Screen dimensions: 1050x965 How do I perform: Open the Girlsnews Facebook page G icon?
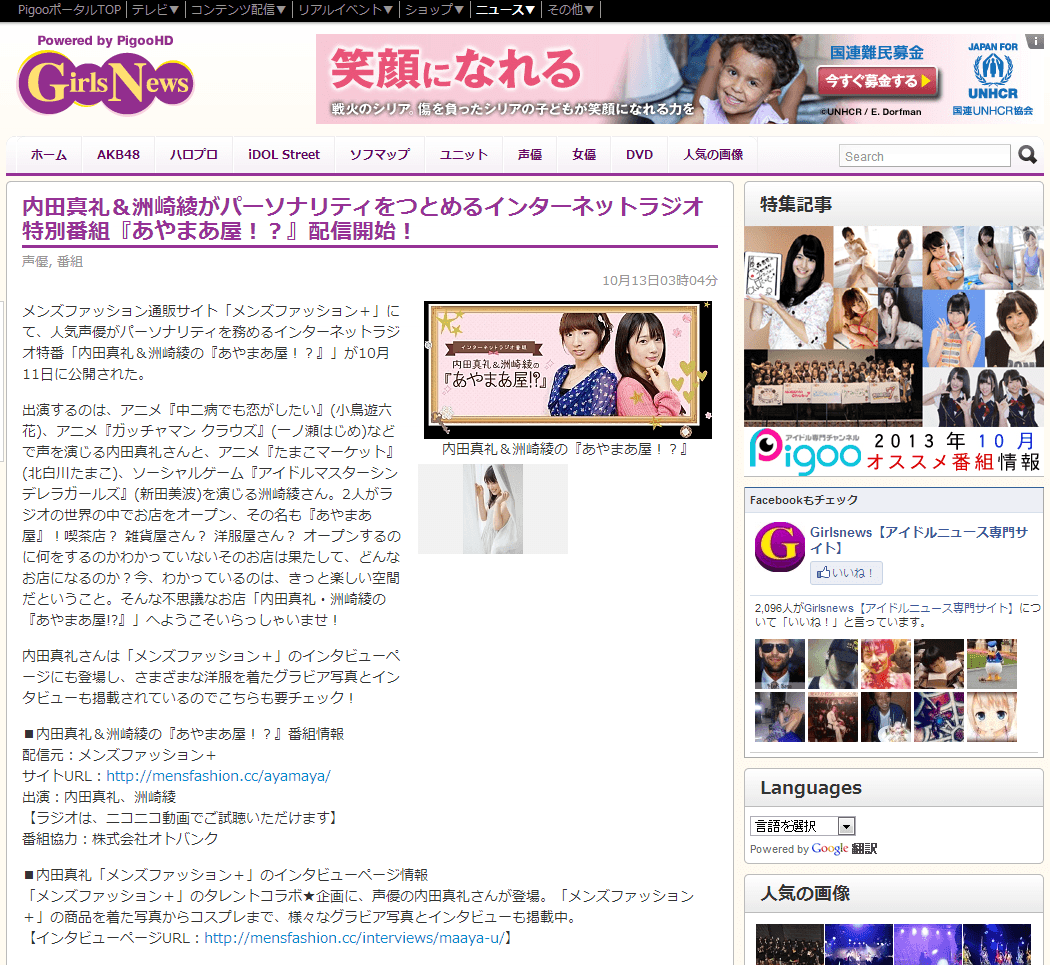[780, 547]
